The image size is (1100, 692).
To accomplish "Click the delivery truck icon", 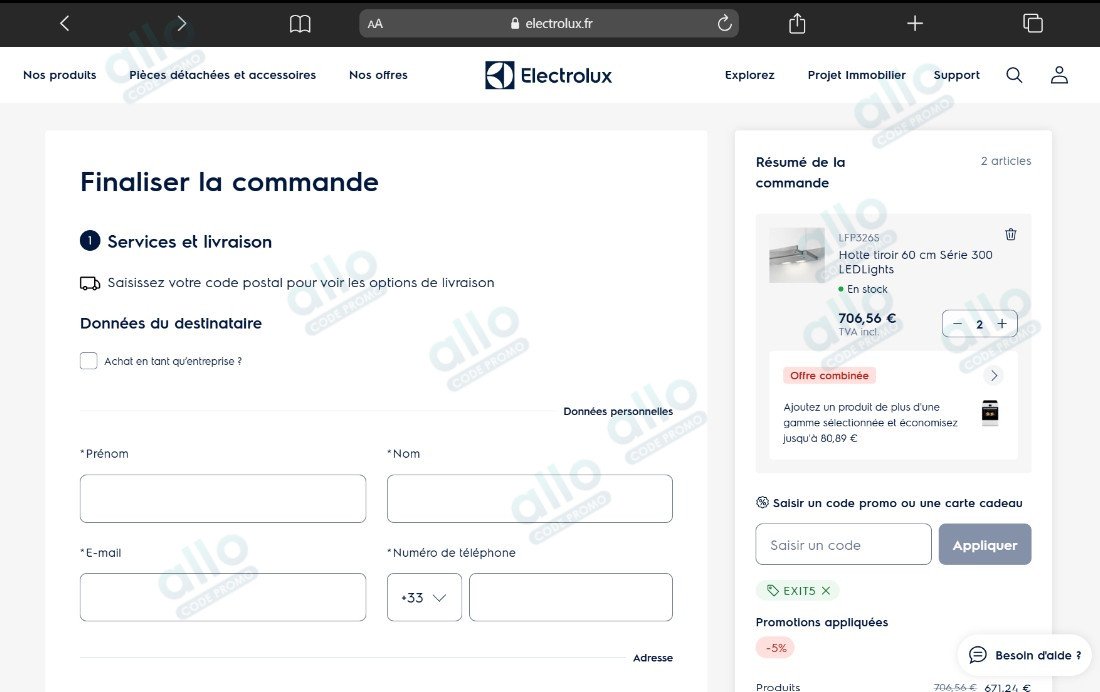I will (x=90, y=283).
